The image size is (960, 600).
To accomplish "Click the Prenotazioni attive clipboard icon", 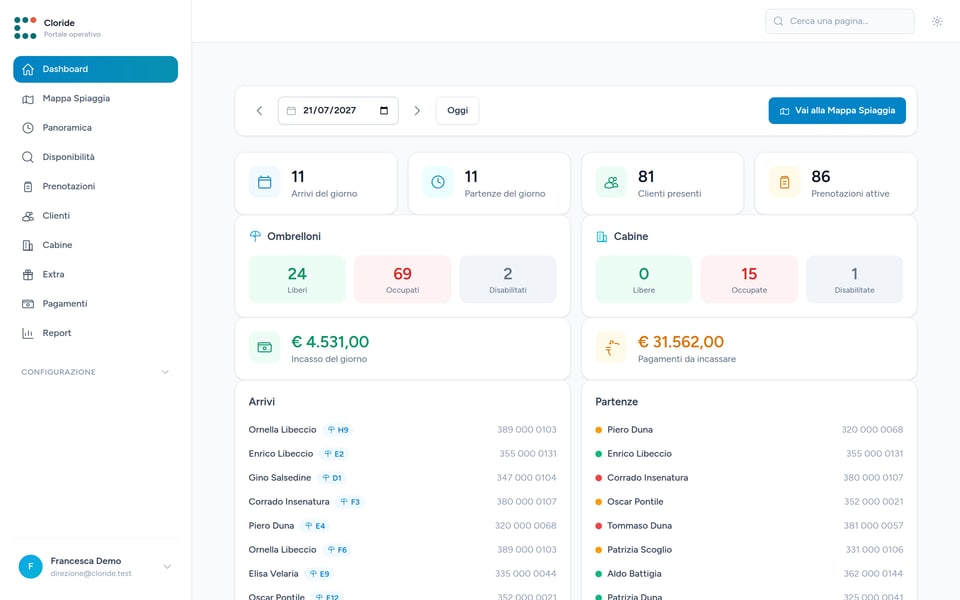I will pyautogui.click(x=784, y=182).
